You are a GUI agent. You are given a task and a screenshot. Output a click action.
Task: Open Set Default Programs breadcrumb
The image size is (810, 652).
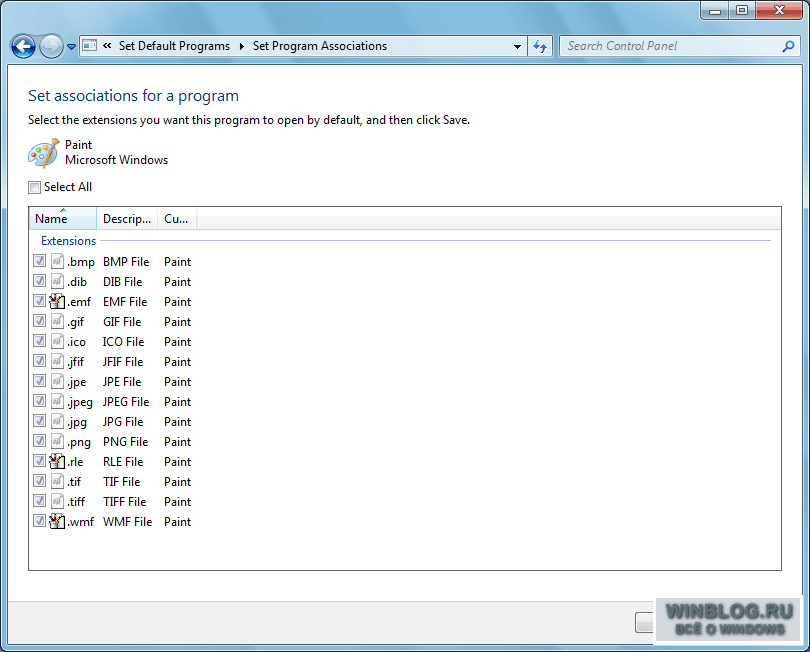coord(174,46)
